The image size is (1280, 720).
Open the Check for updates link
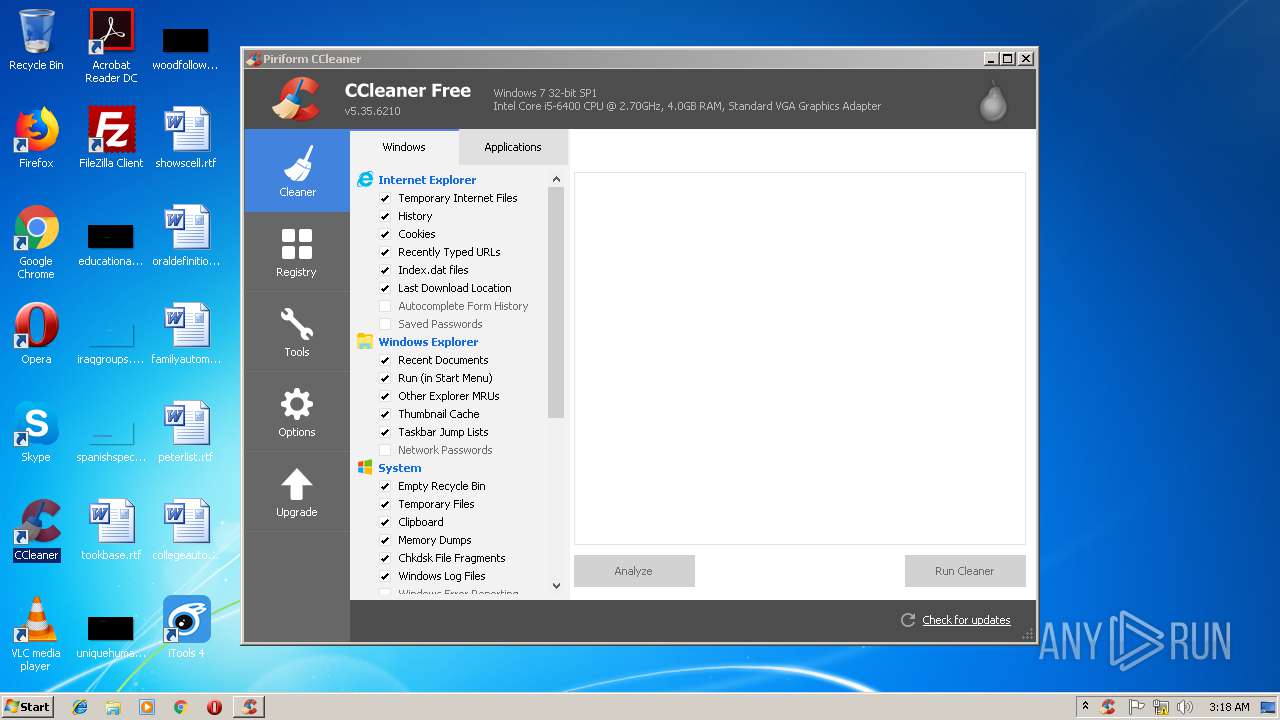click(x=966, y=620)
